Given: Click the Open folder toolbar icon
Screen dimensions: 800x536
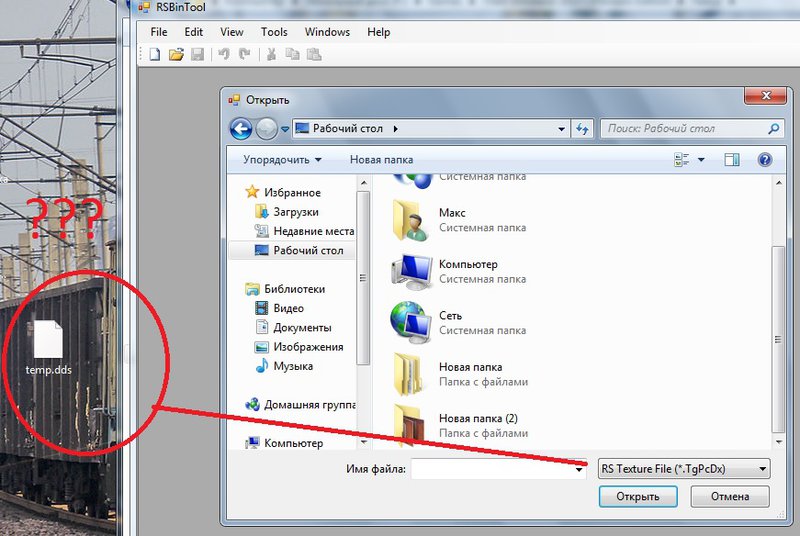Looking at the screenshot, I should click(176, 54).
